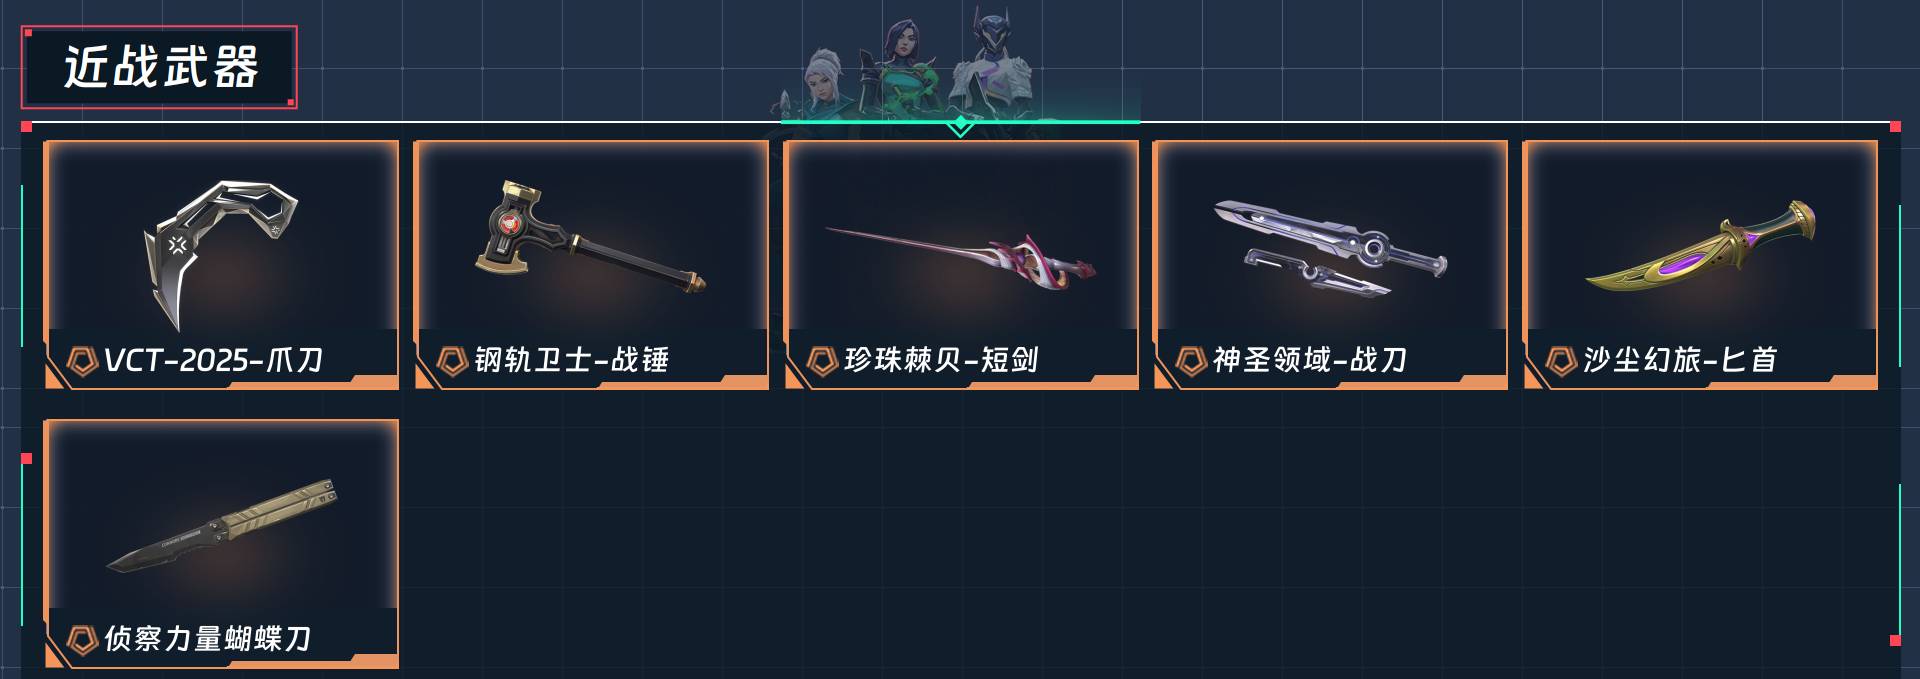Click the teal diamond marker on divider
Image resolution: width=1920 pixels, height=679 pixels.
[961, 125]
